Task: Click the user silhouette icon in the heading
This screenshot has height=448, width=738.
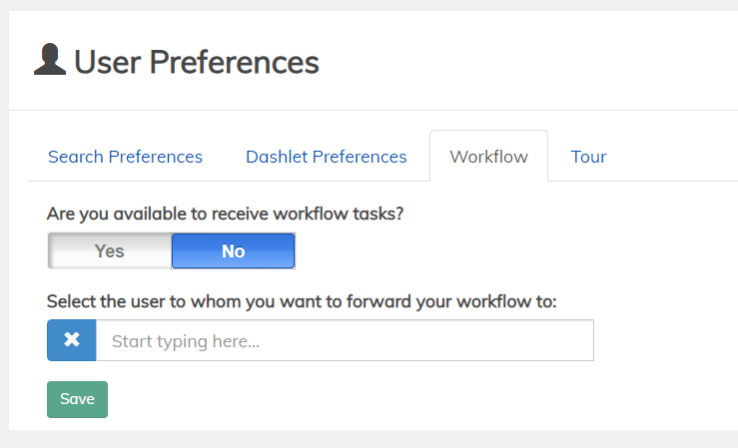Action: (50, 60)
